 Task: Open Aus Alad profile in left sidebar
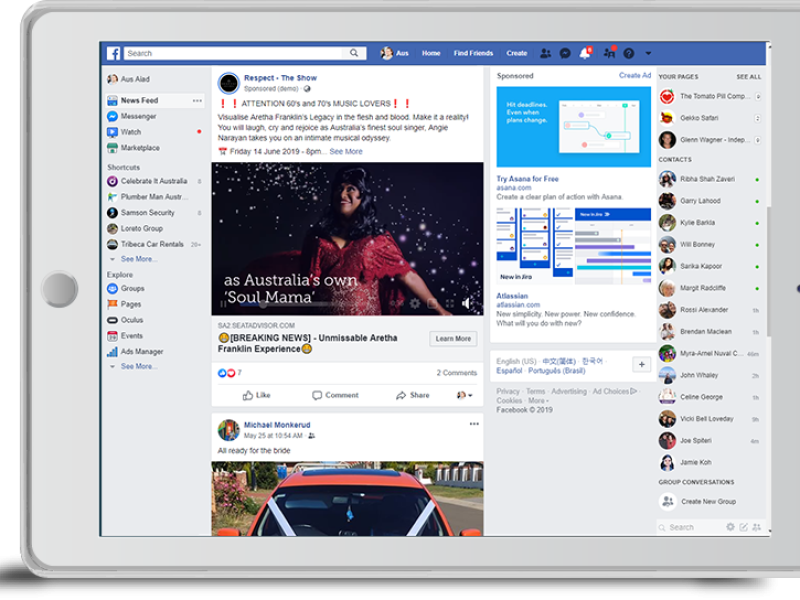coord(129,79)
